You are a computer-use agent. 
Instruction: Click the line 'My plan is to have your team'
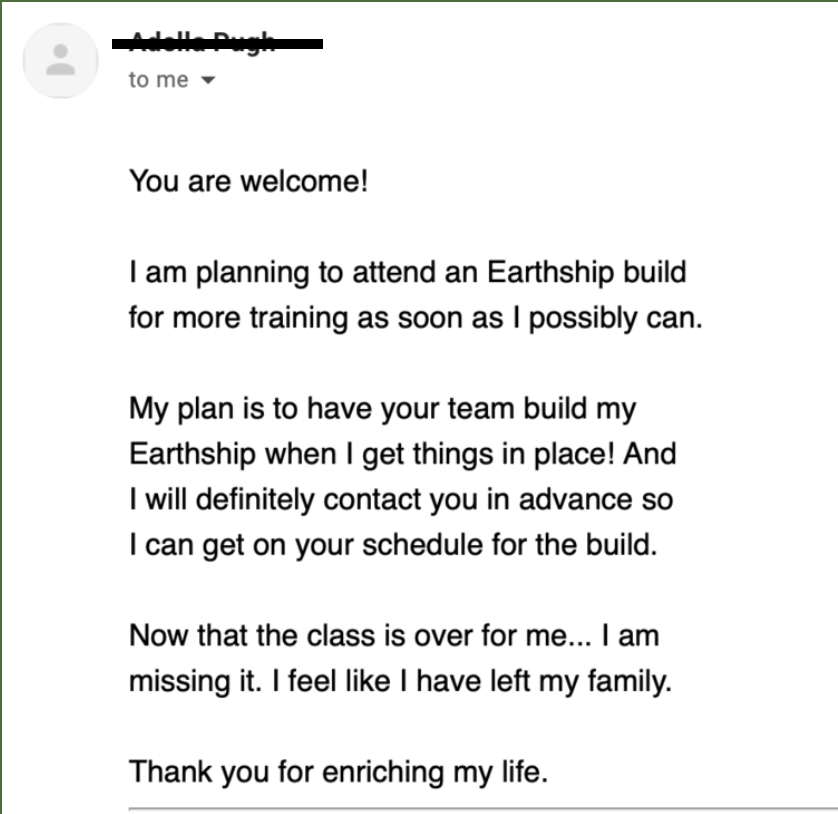click(x=383, y=409)
